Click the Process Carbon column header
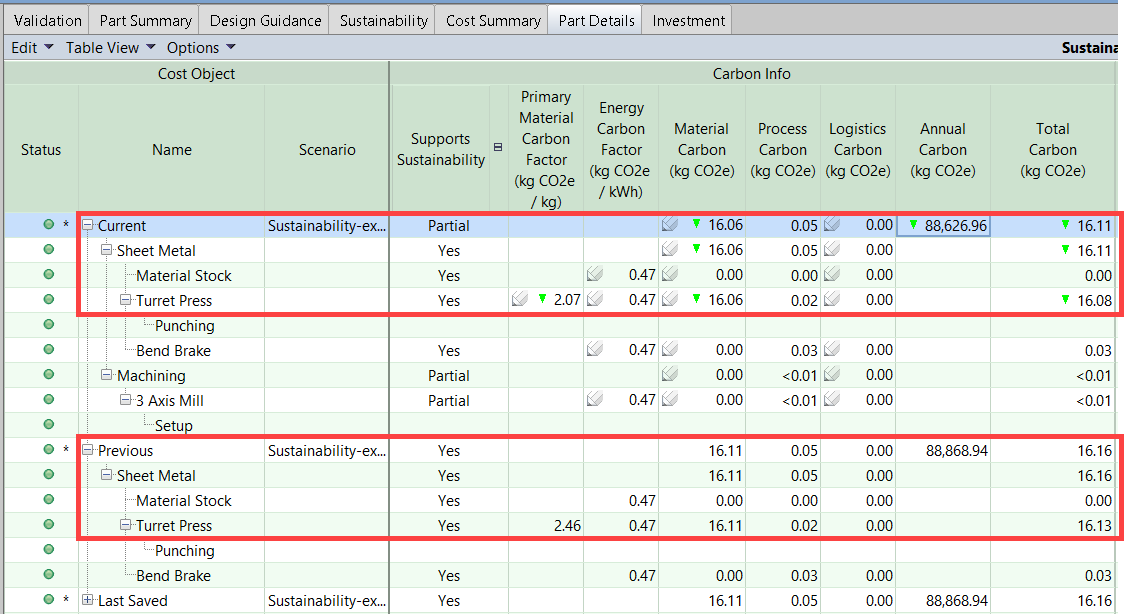 pyautogui.click(x=782, y=149)
